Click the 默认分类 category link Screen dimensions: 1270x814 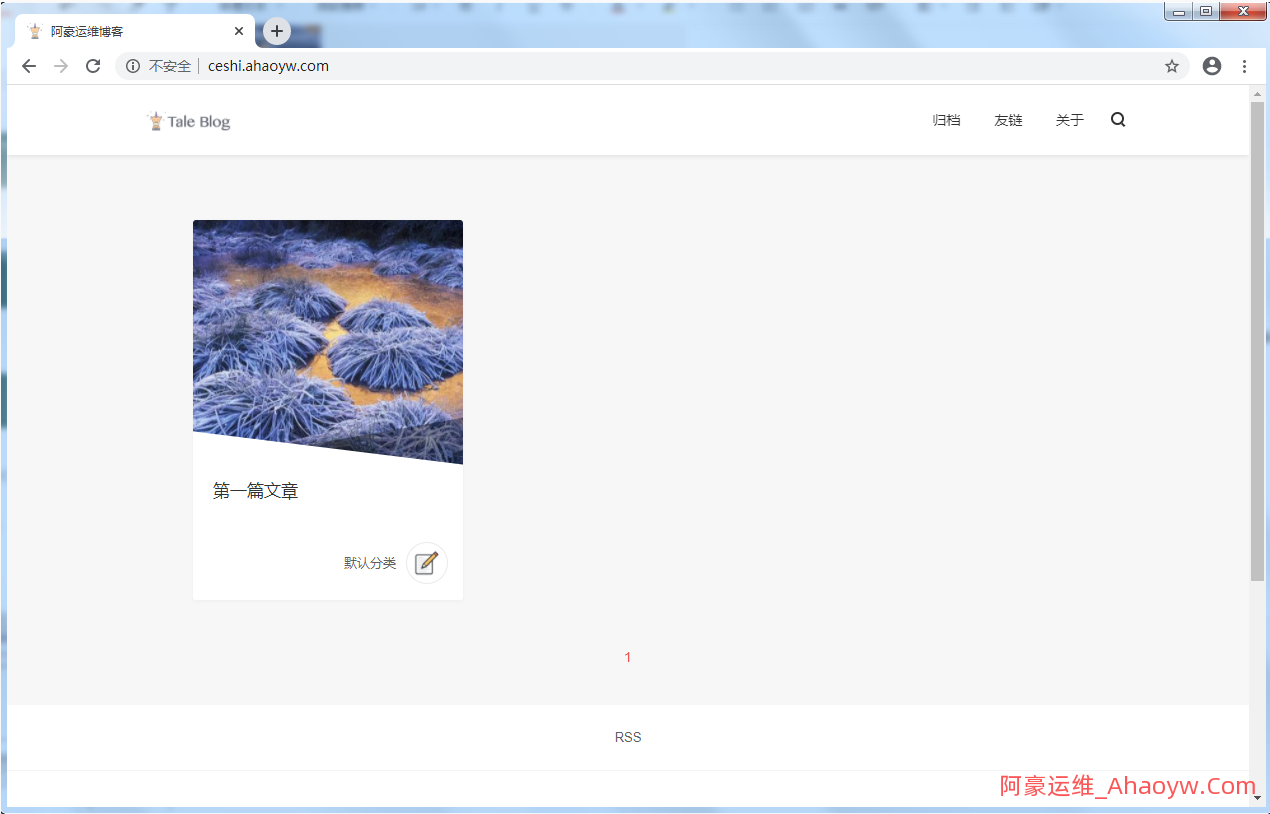370,563
